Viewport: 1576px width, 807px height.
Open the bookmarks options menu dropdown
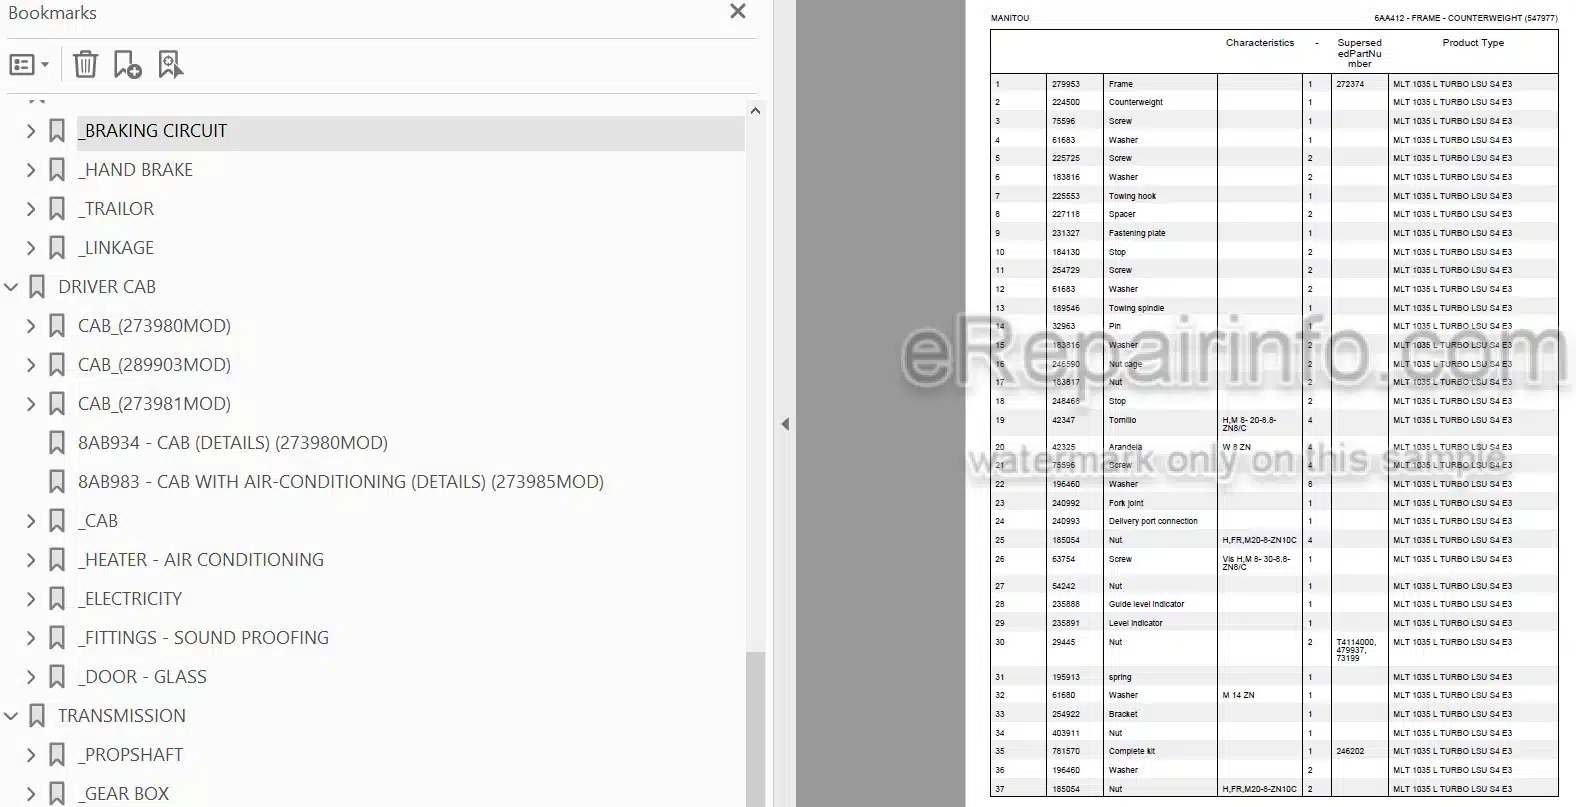coord(29,65)
